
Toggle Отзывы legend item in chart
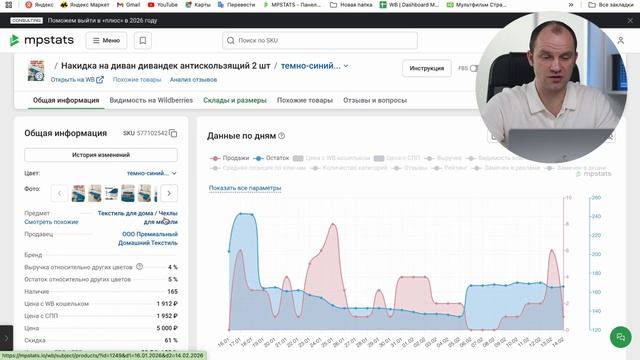point(409,168)
